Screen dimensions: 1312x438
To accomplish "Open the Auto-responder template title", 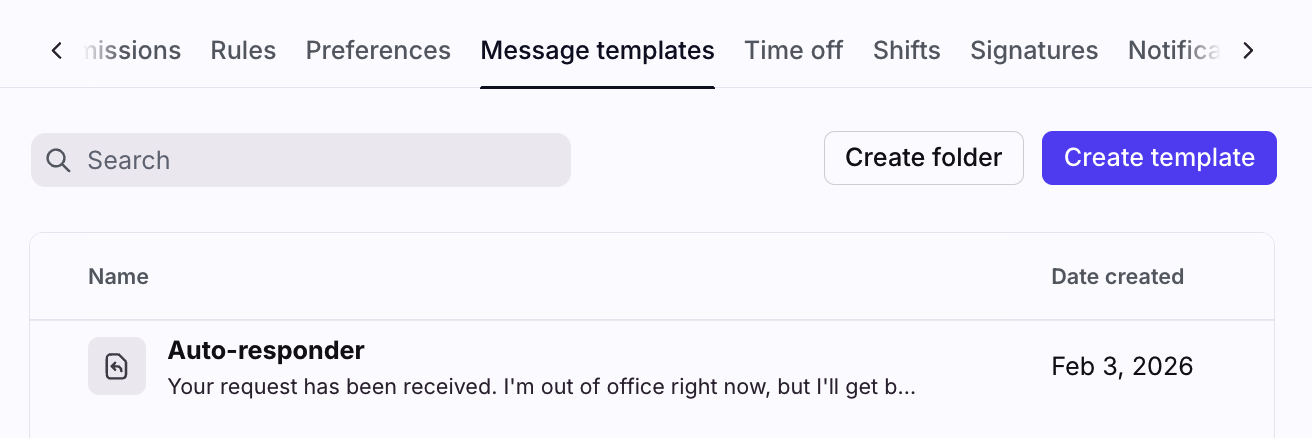I will [x=266, y=350].
